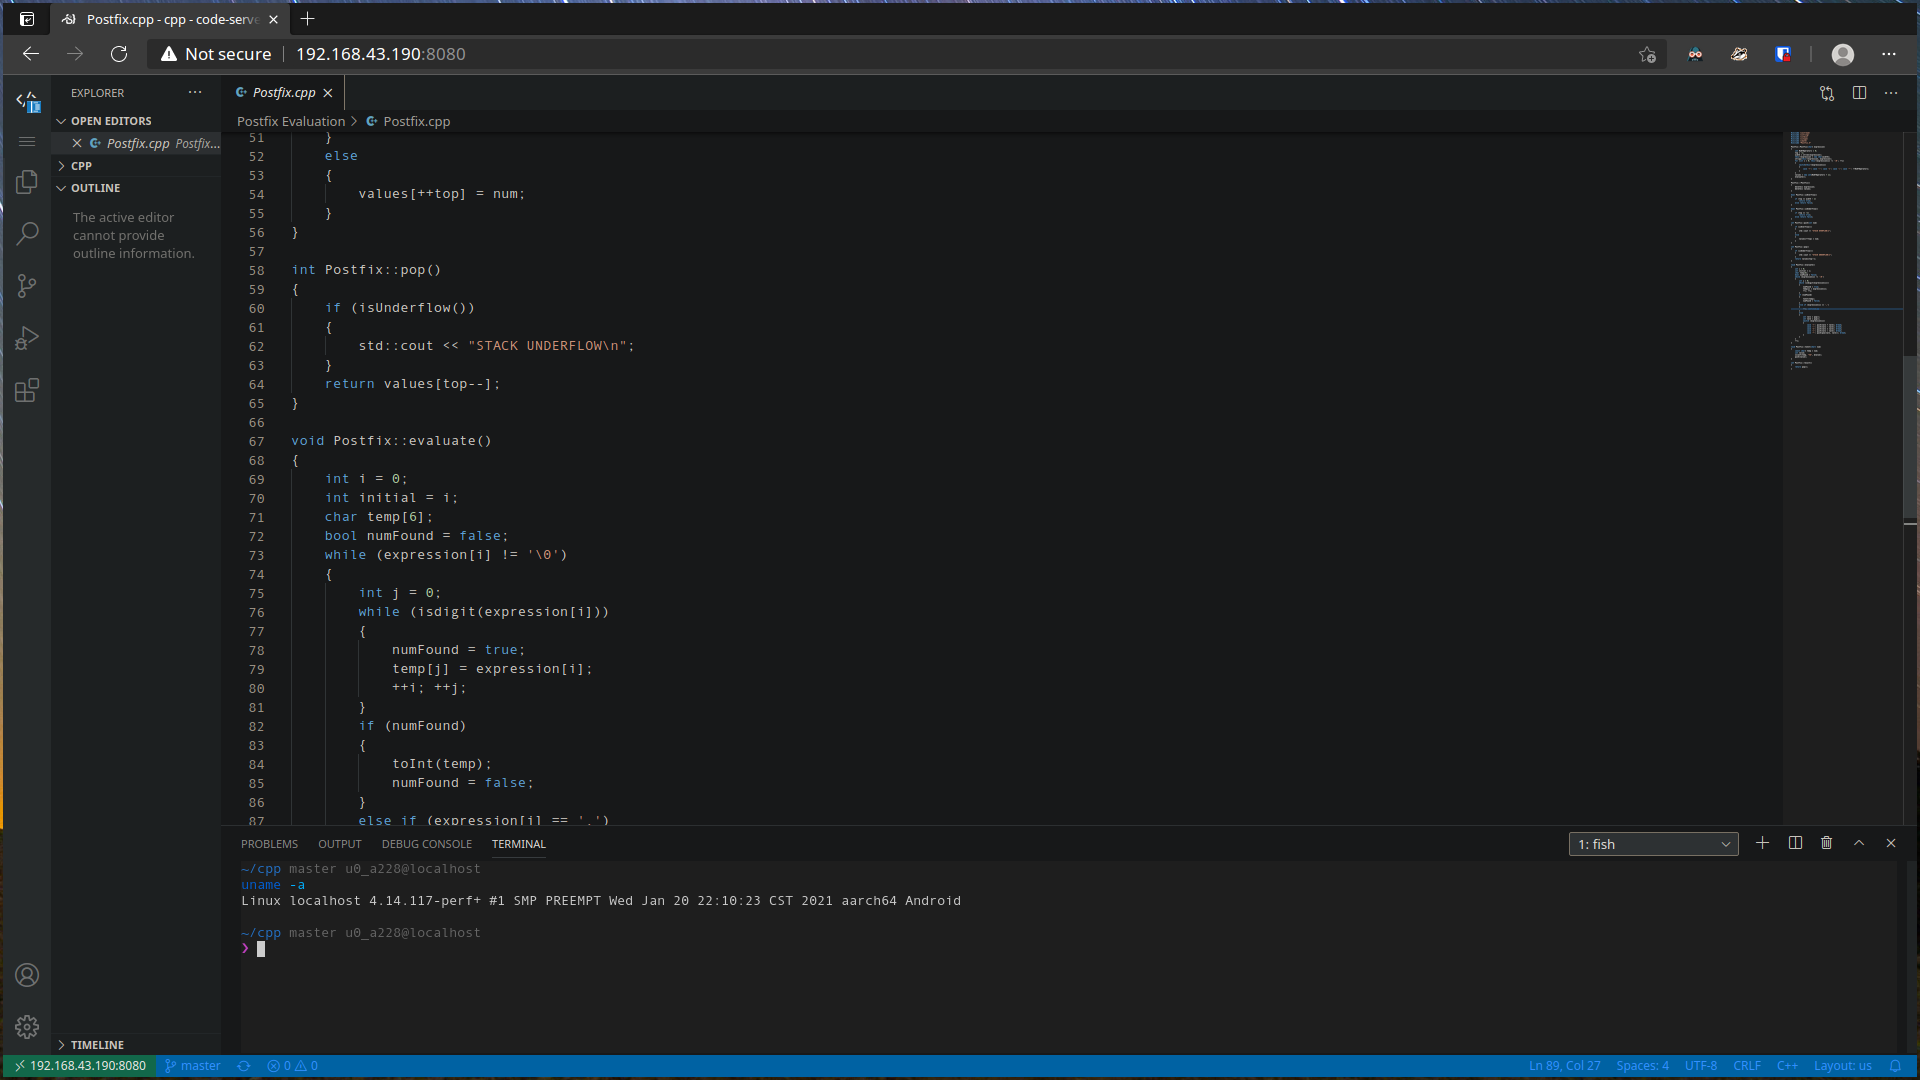Click 'void Postfix::evaluate()' code line
The height and width of the screenshot is (1080, 1920).
coord(391,441)
